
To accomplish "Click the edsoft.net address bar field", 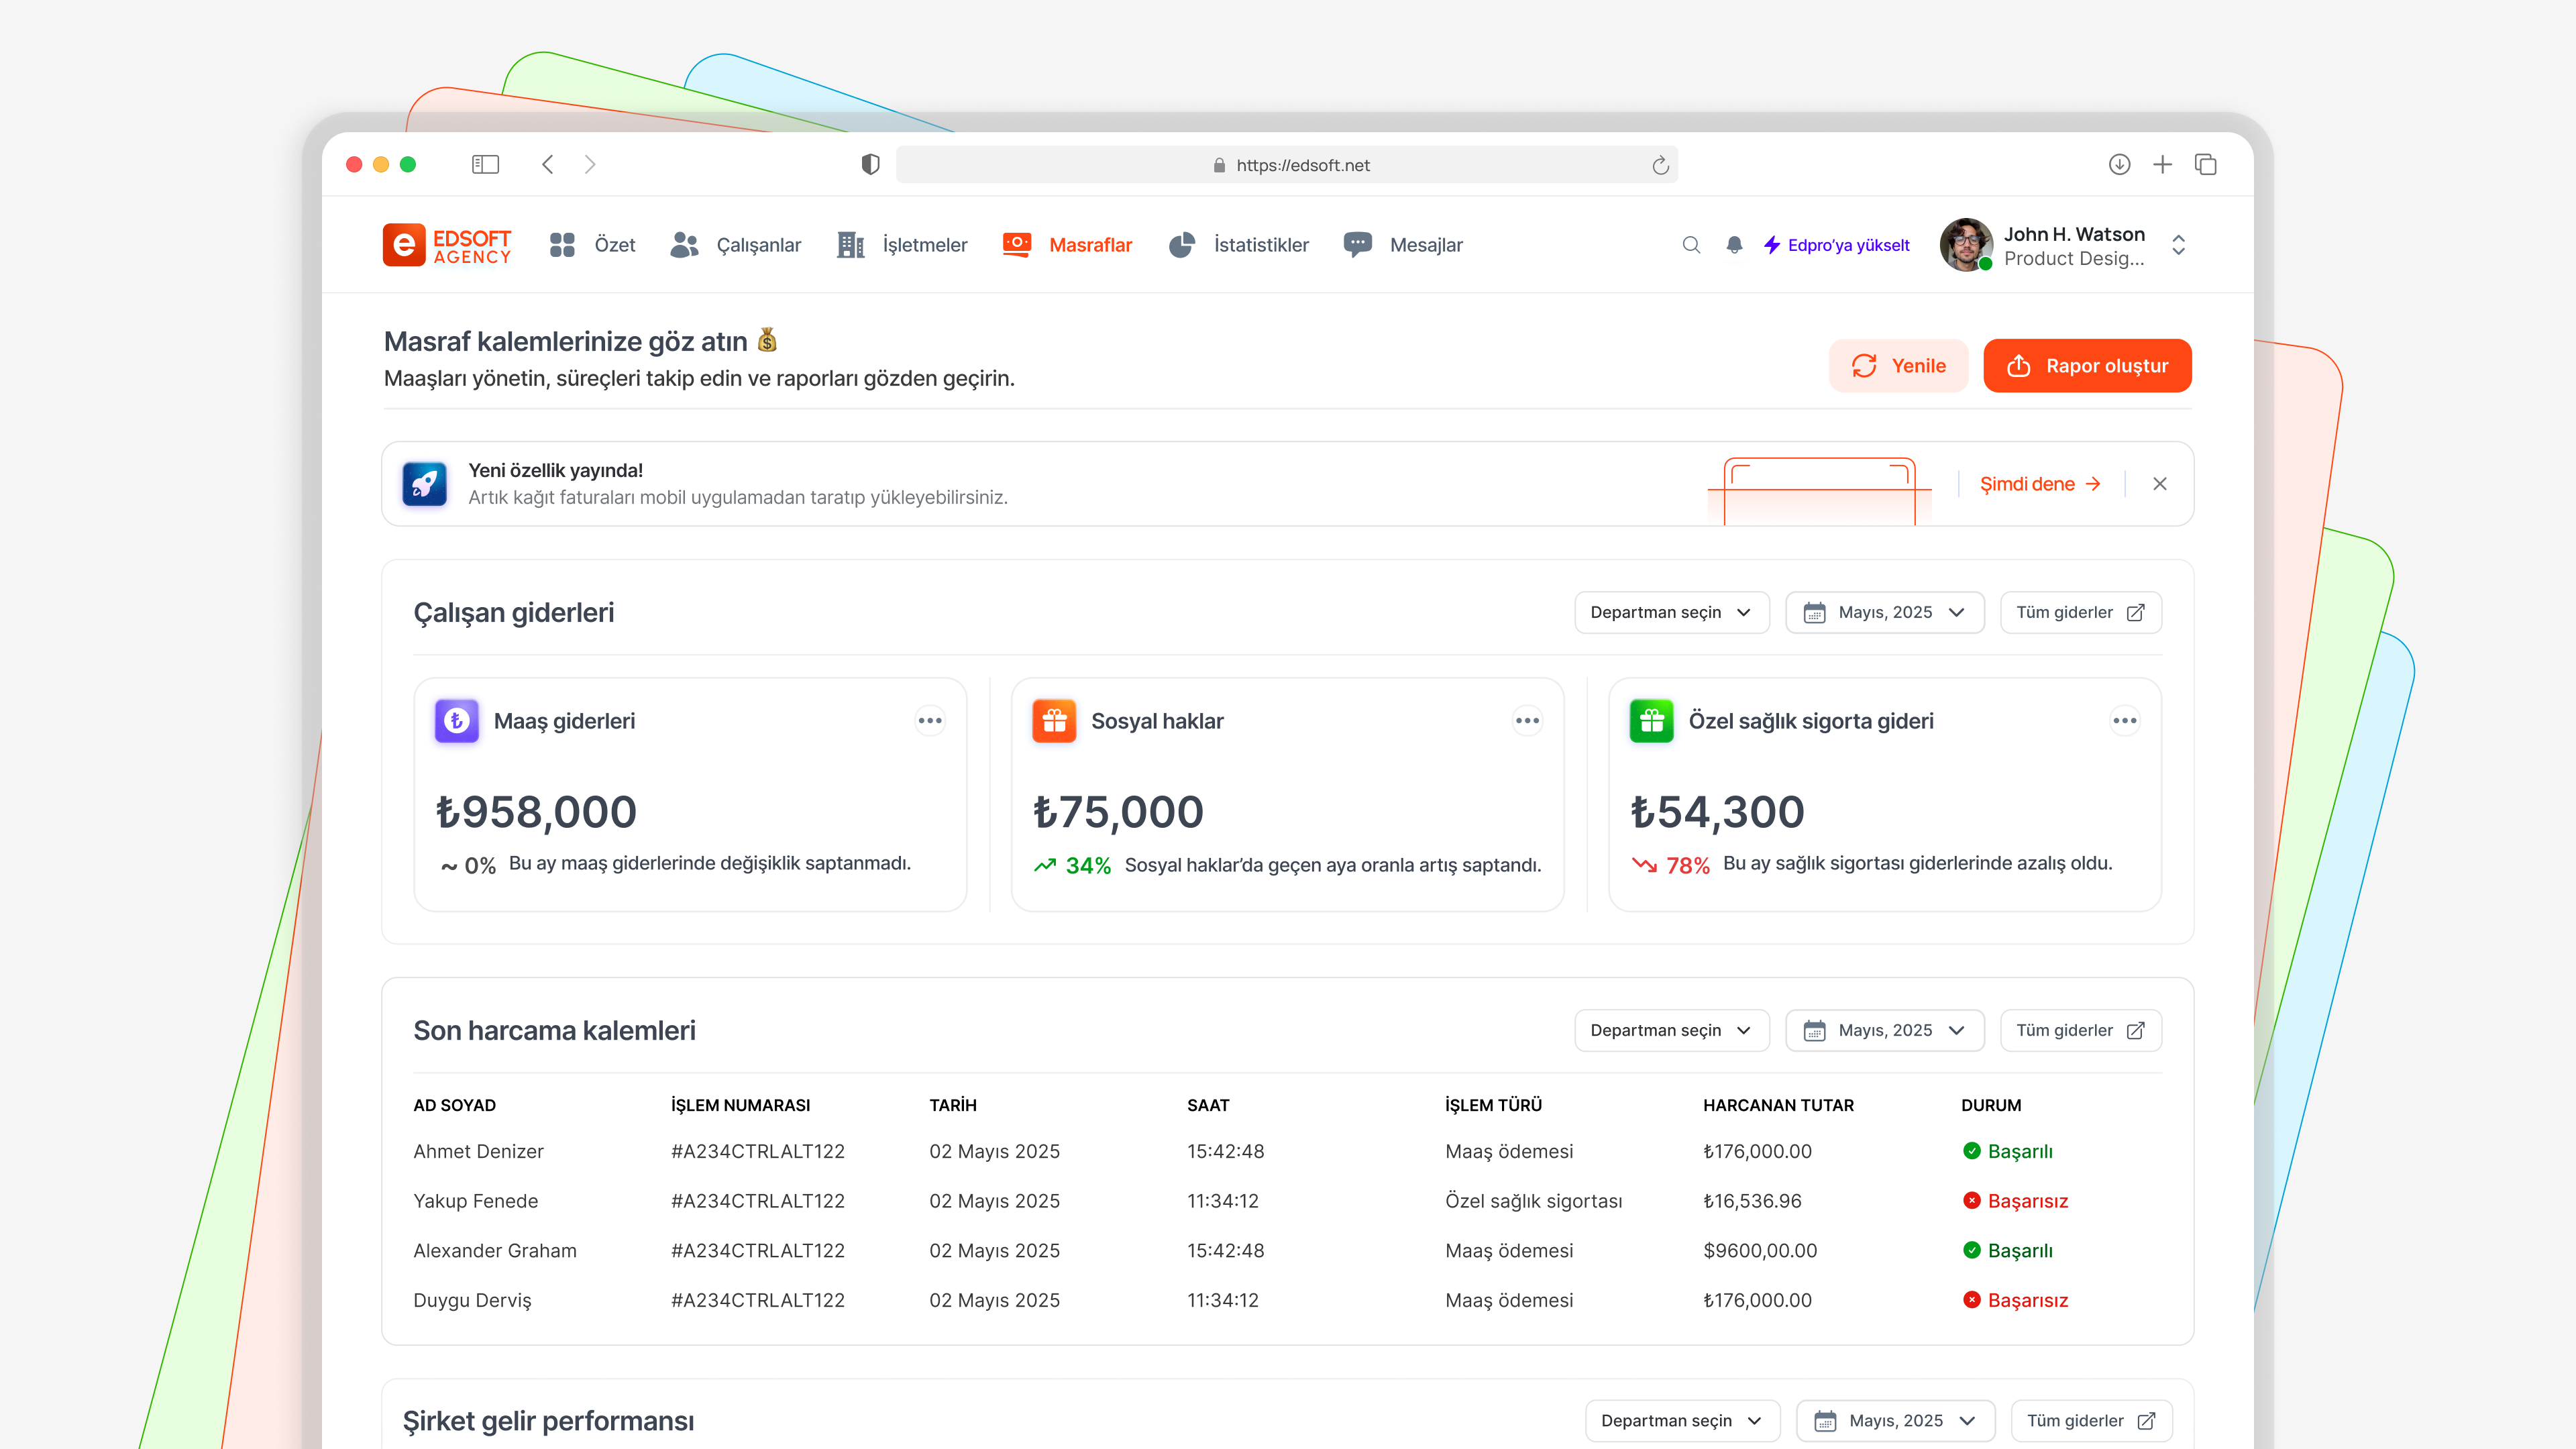I will [x=1287, y=165].
